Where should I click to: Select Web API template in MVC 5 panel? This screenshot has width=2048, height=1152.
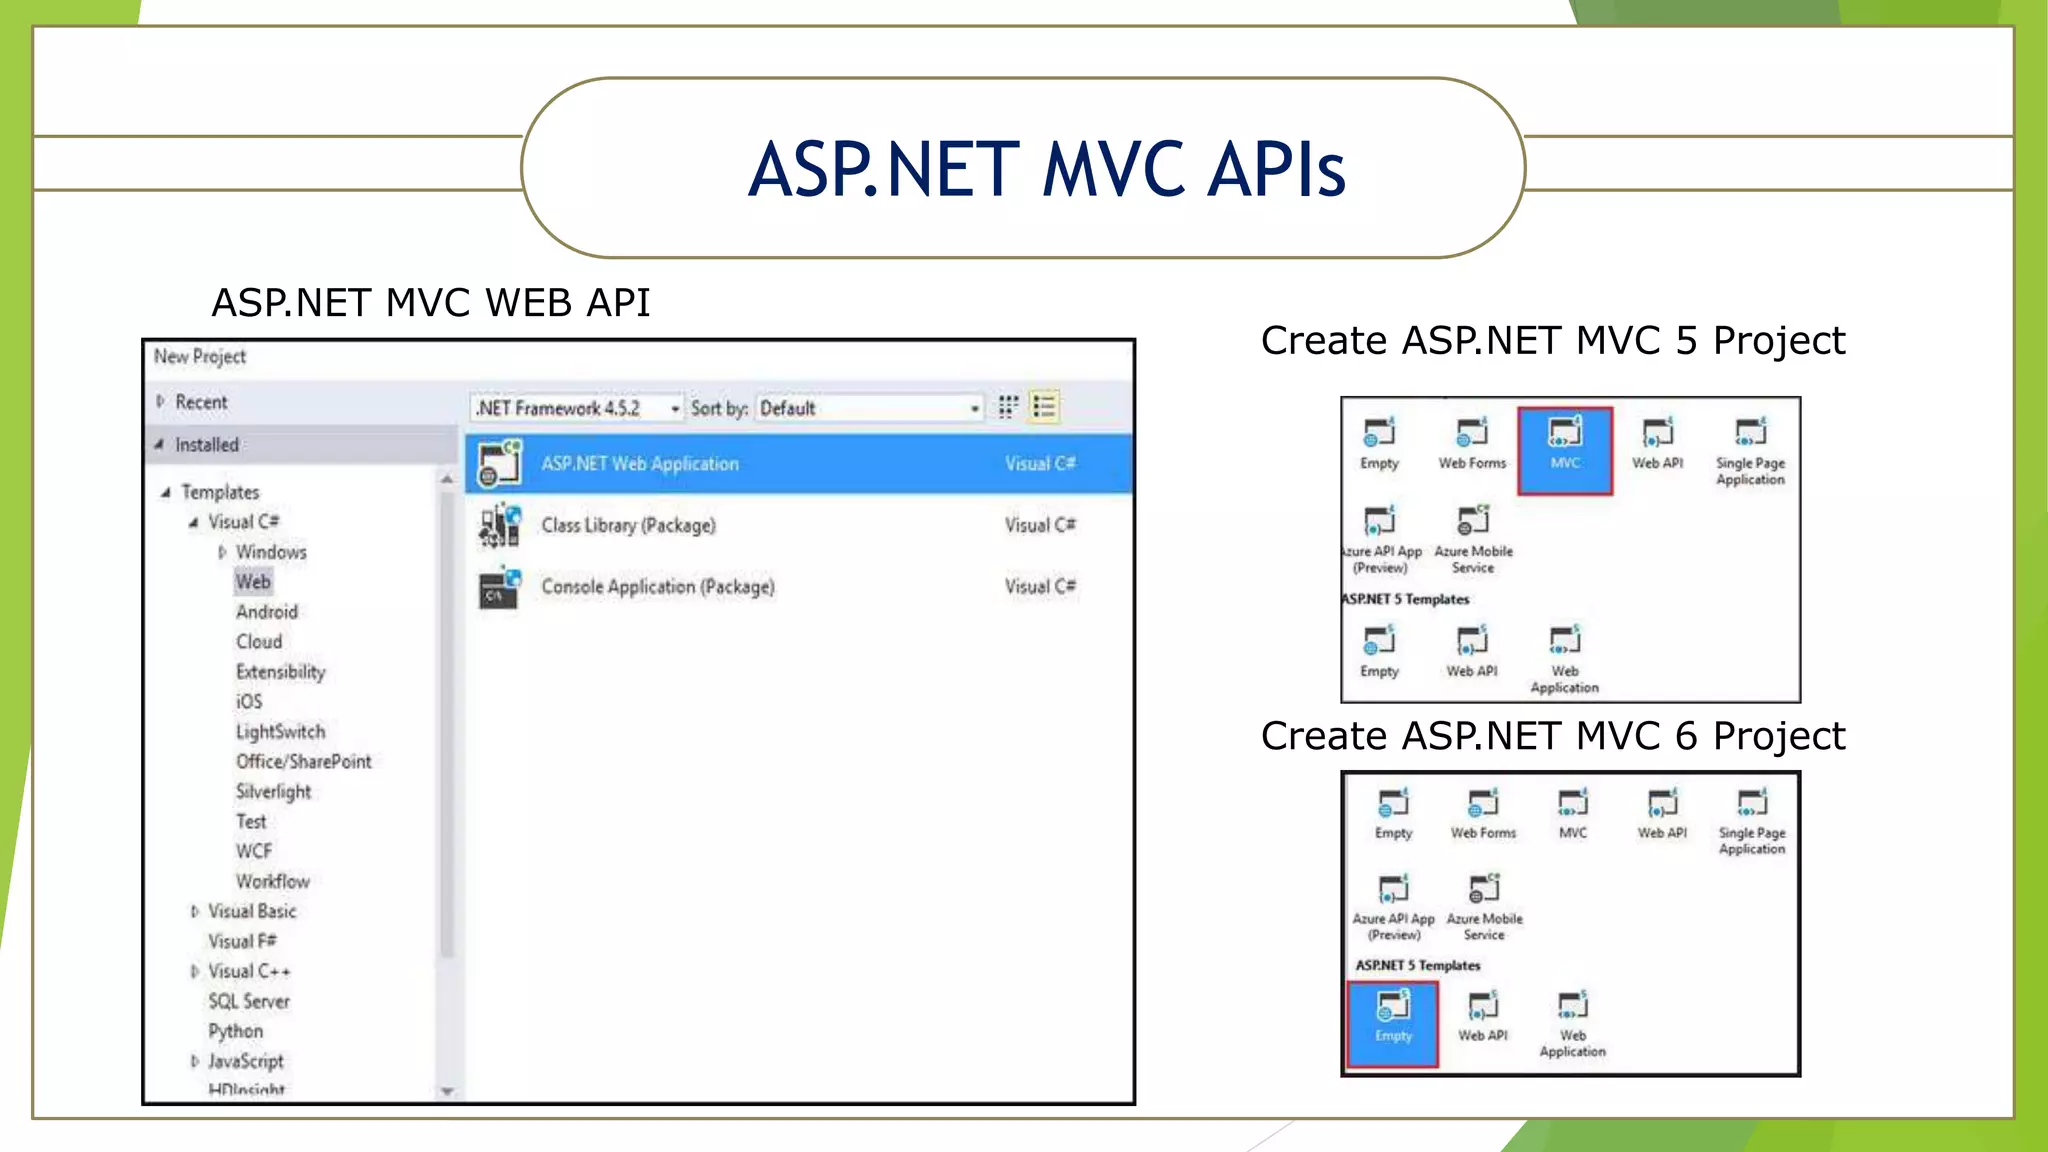click(x=1657, y=444)
